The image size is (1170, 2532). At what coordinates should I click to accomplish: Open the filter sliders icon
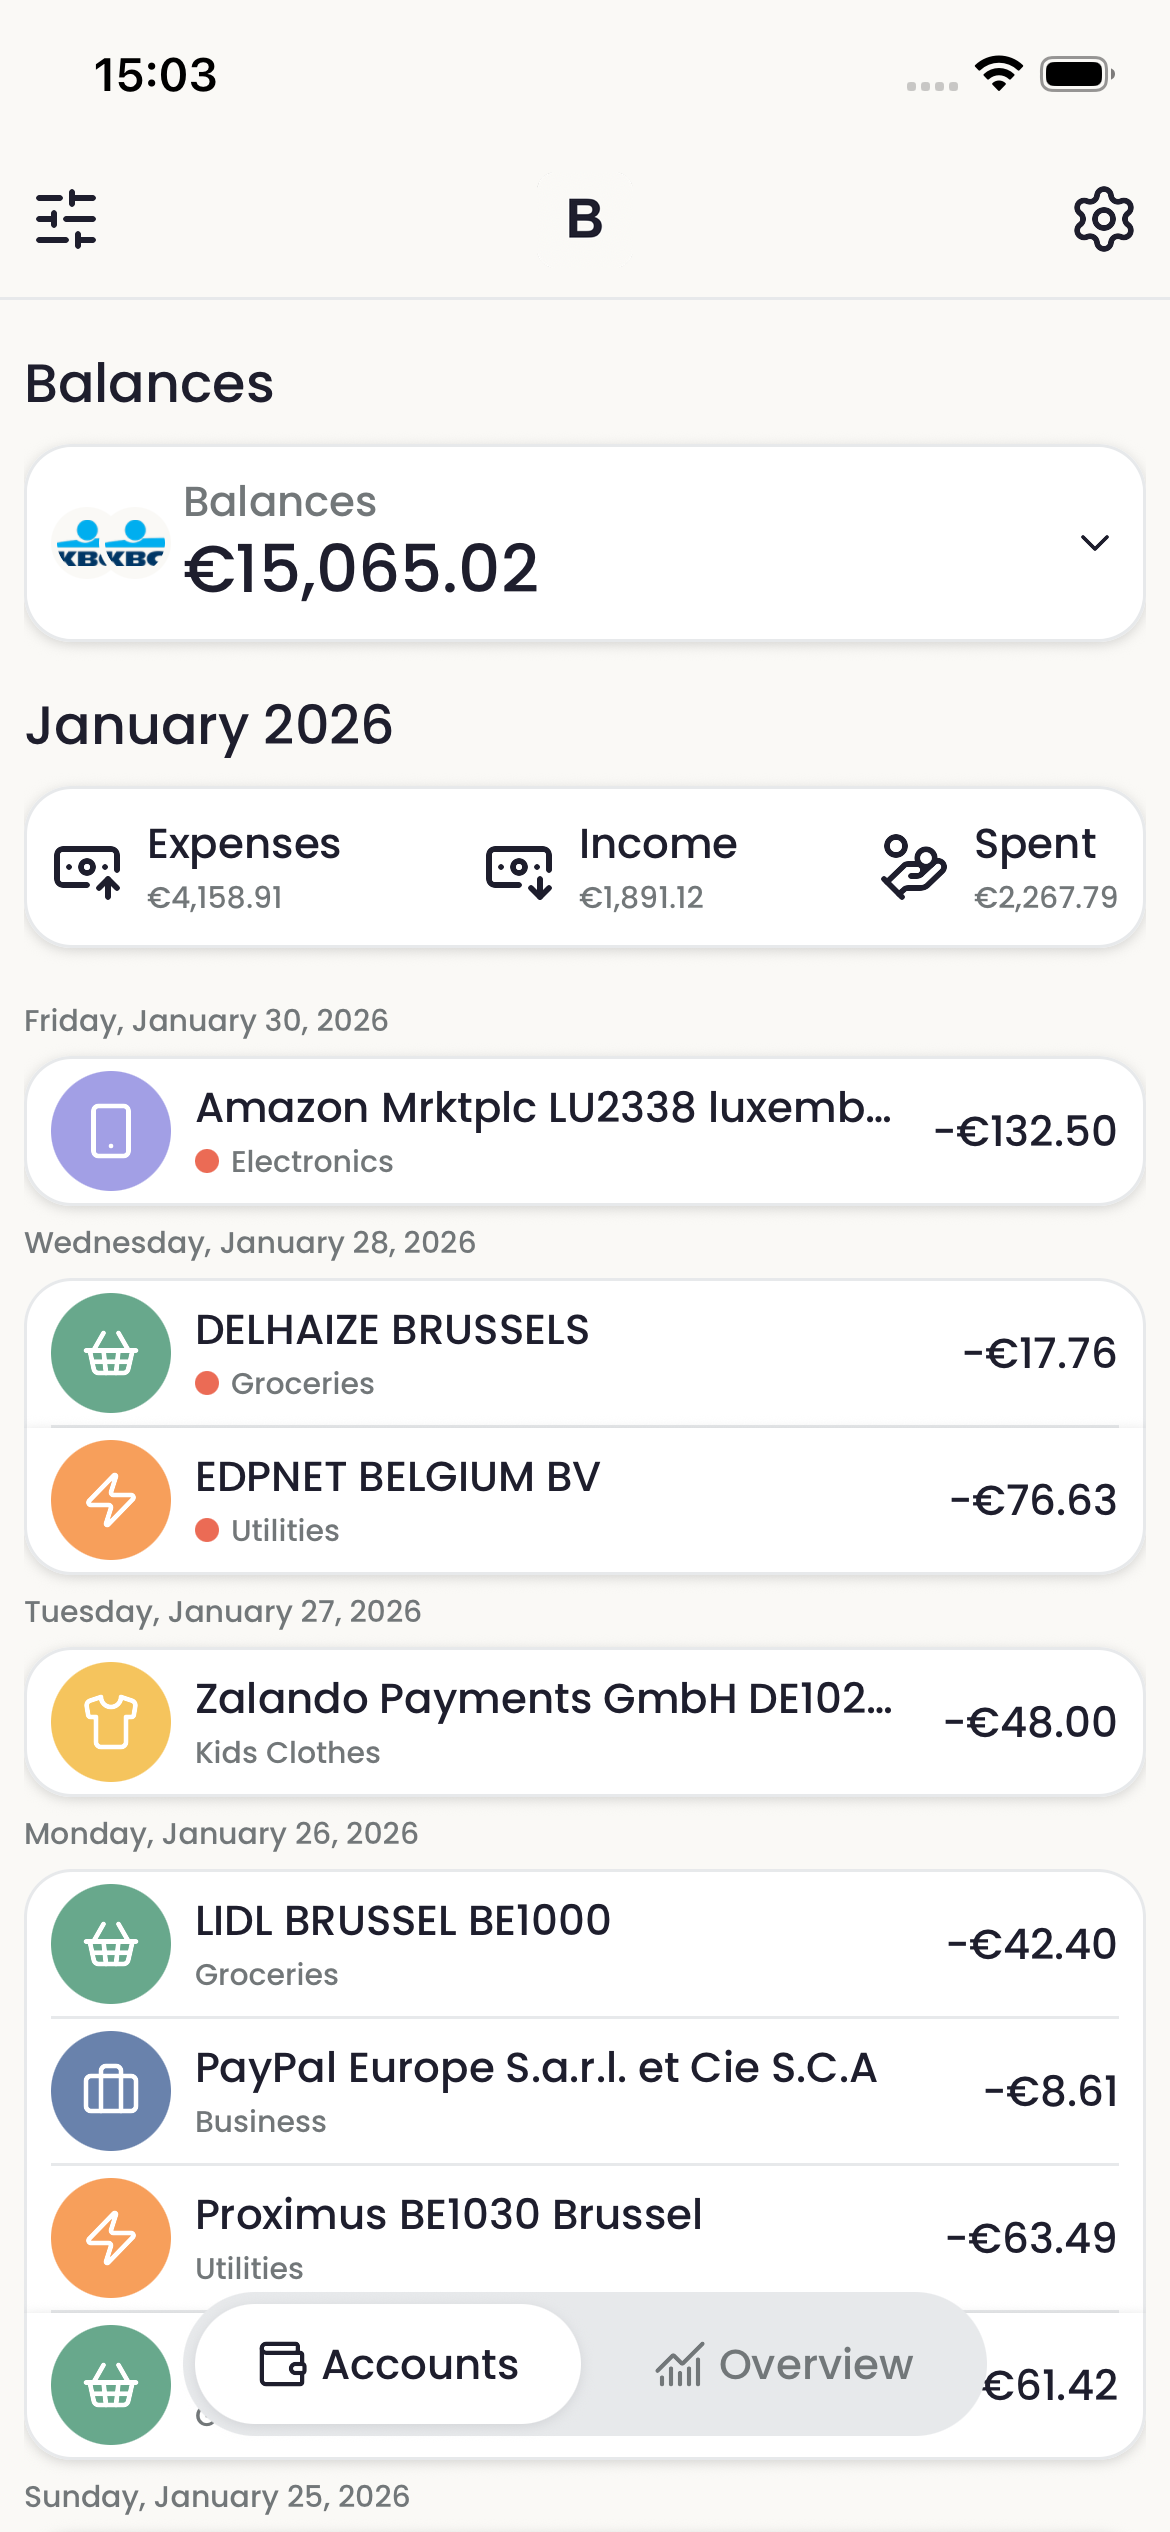[x=66, y=219]
